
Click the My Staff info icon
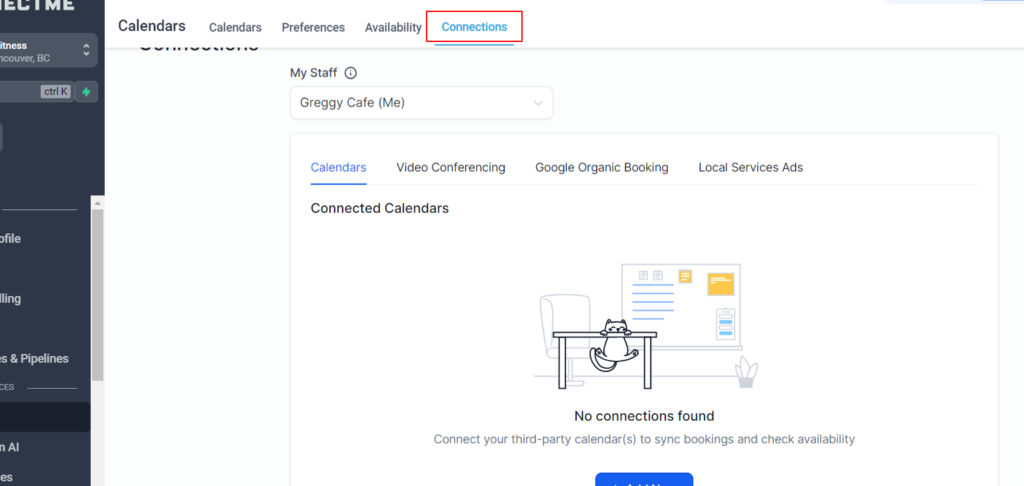(x=351, y=73)
